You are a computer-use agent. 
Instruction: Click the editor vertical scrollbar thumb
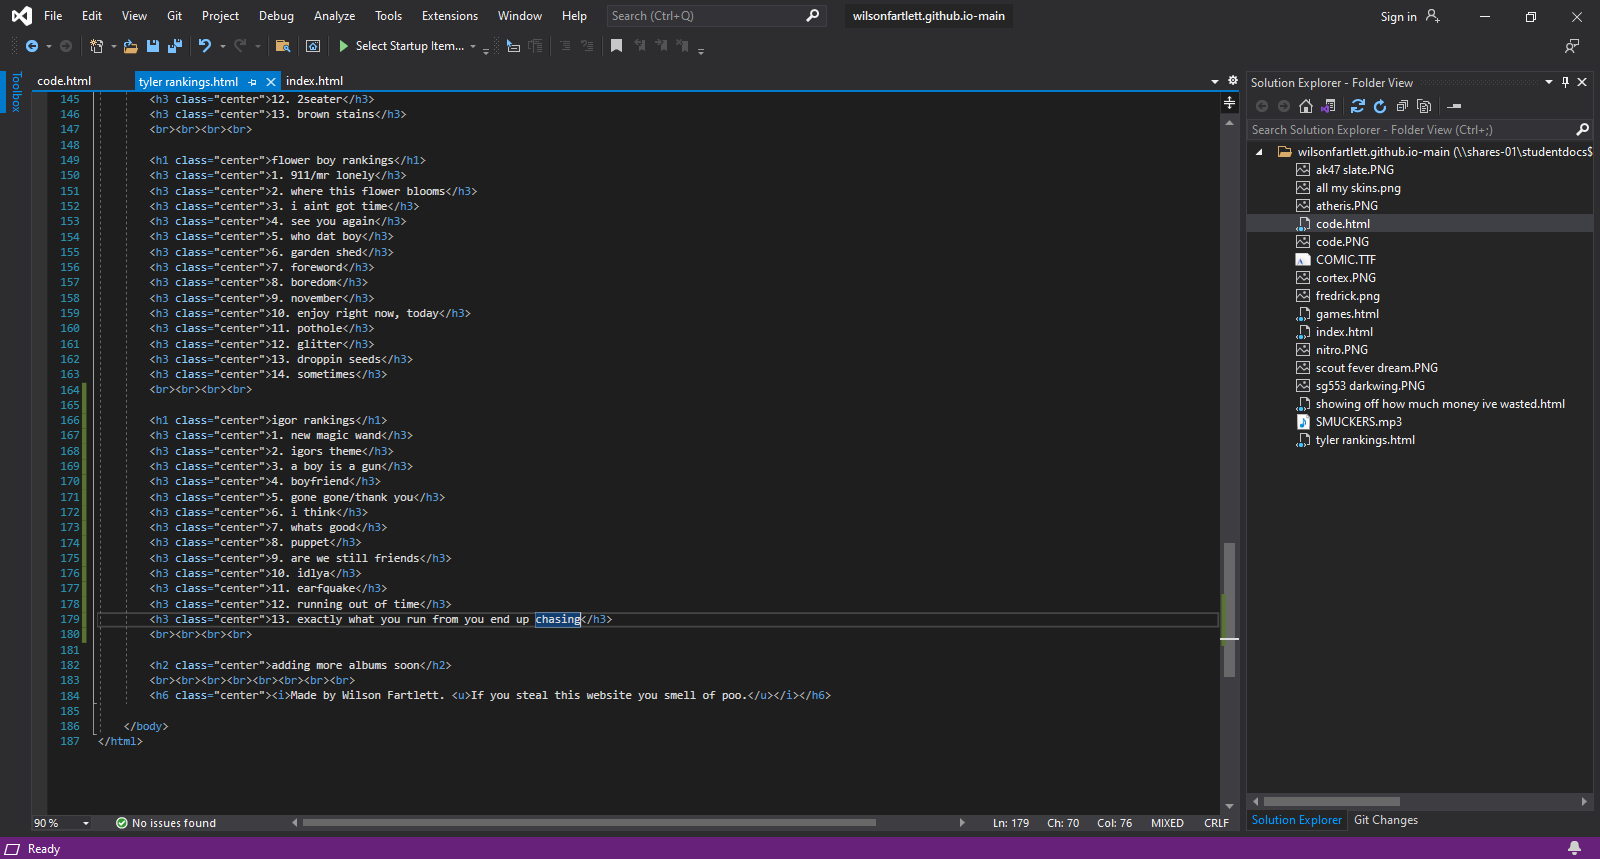point(1229,610)
